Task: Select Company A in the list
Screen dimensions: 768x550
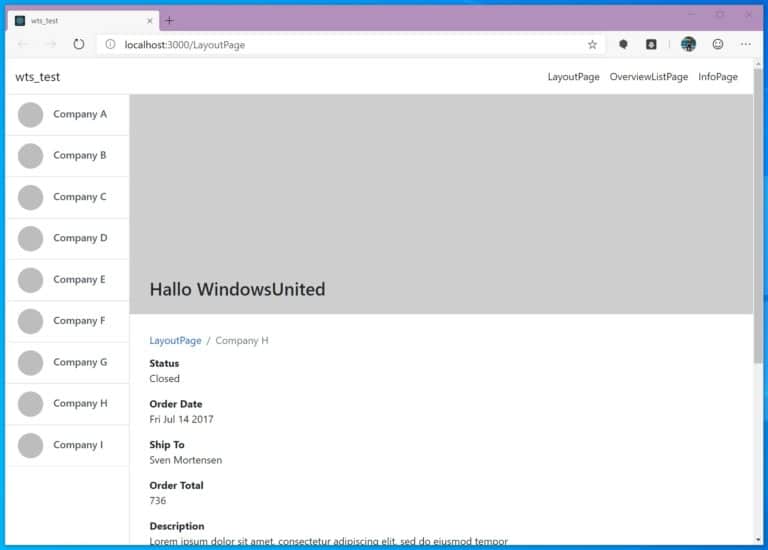Action: coord(68,115)
